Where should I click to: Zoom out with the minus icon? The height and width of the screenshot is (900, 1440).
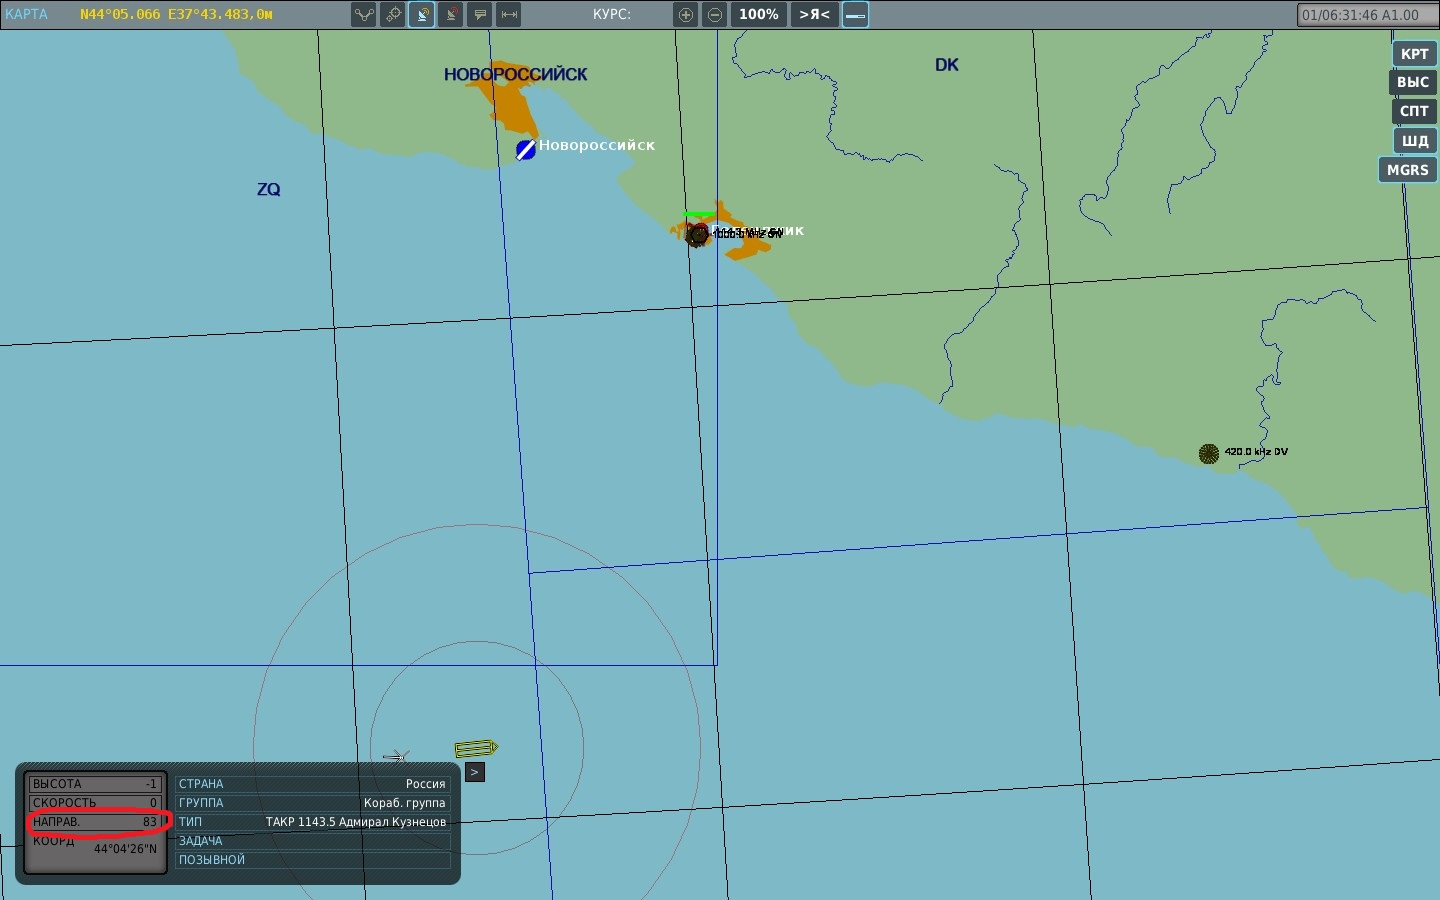[715, 15]
